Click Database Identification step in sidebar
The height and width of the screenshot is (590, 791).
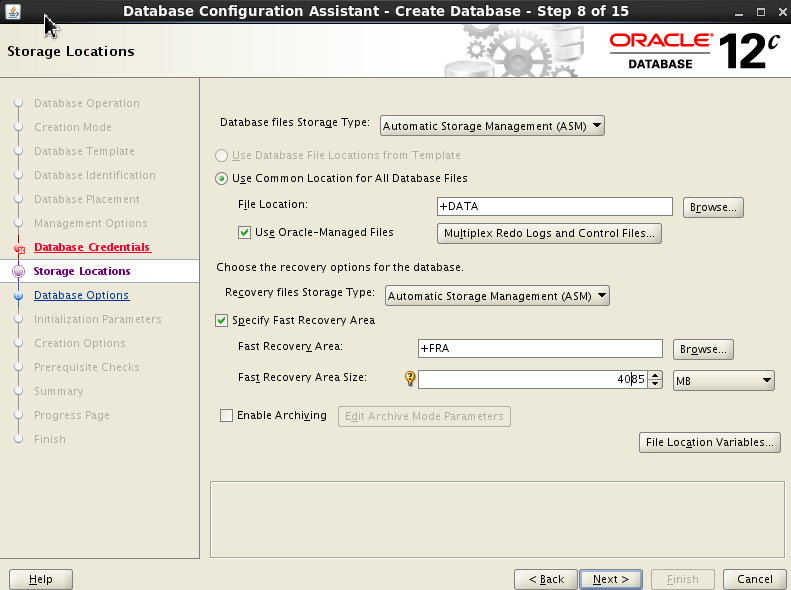[95, 175]
